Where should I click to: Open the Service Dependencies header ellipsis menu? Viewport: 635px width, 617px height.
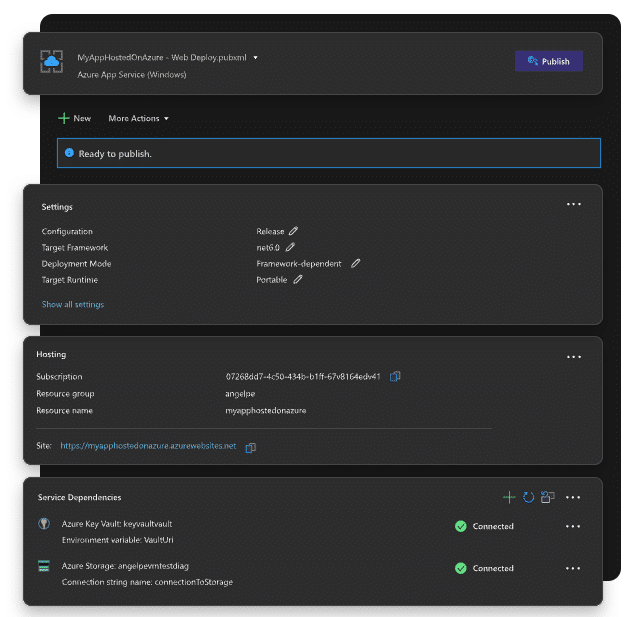point(574,497)
